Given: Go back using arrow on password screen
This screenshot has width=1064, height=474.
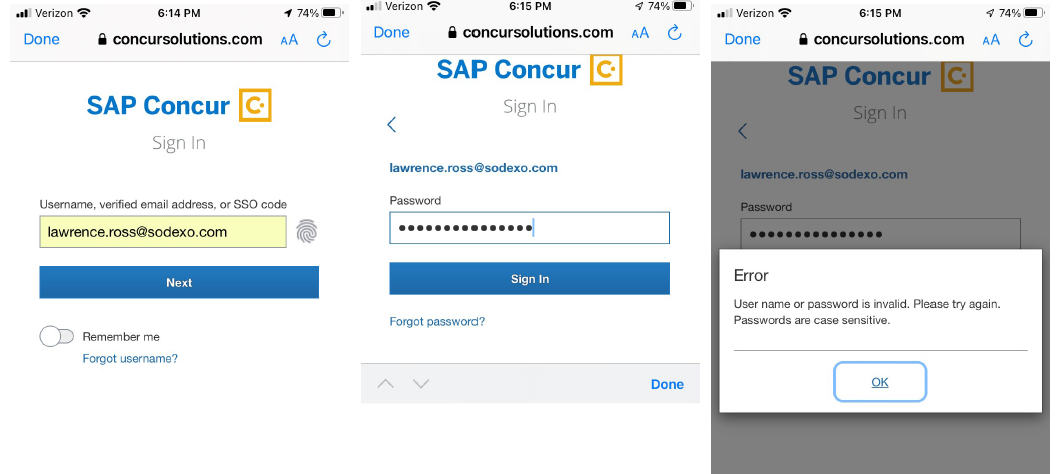Looking at the screenshot, I should pyautogui.click(x=392, y=124).
